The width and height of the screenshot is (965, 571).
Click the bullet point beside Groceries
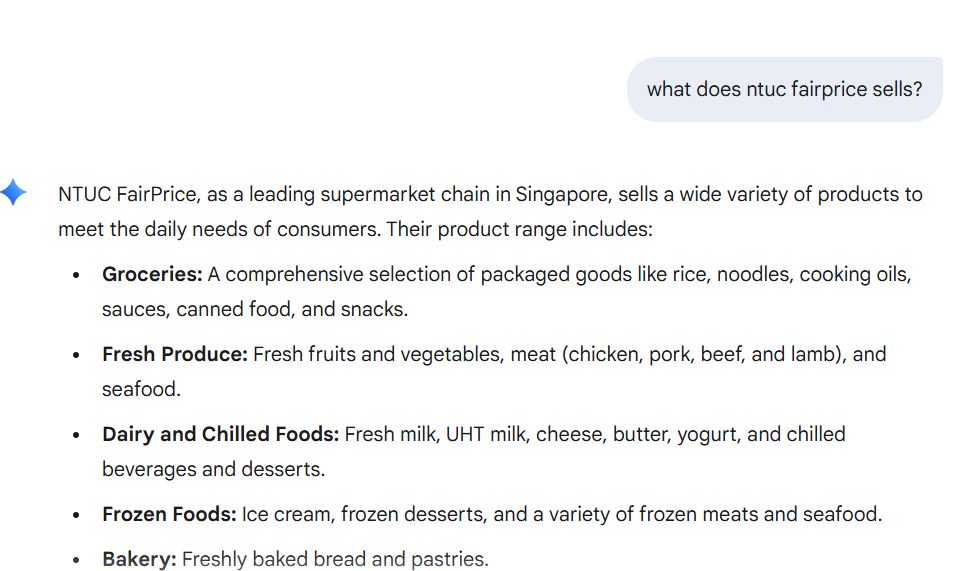(x=76, y=275)
